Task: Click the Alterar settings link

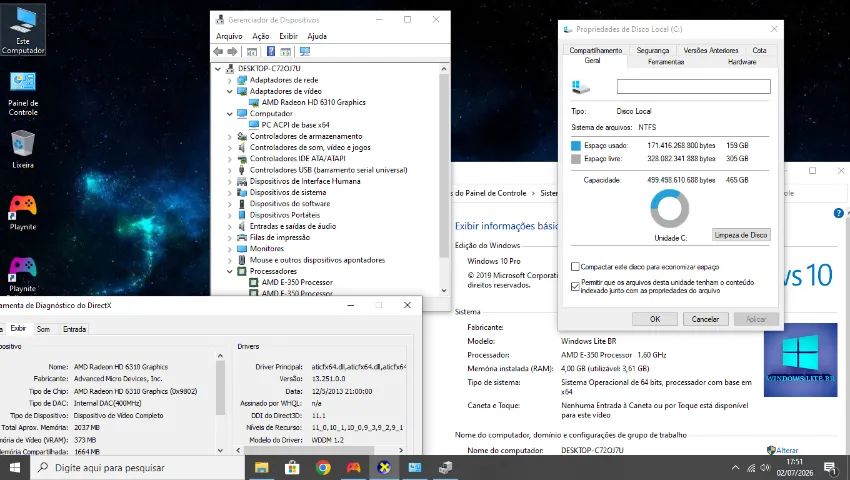Action: coord(783,450)
